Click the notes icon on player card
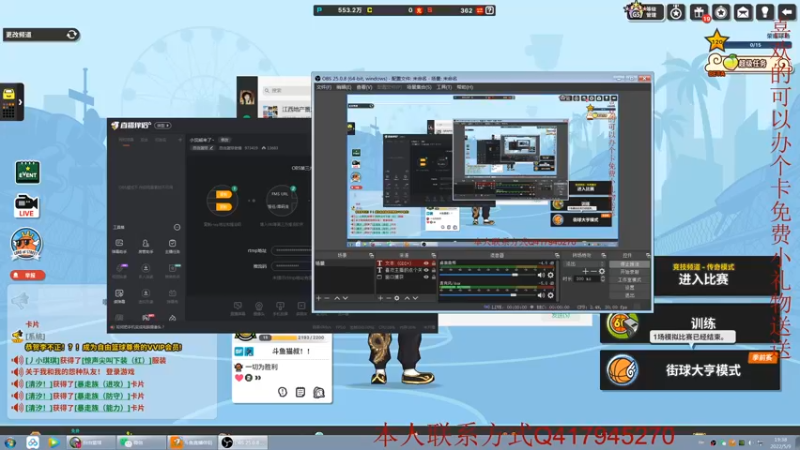 point(301,392)
